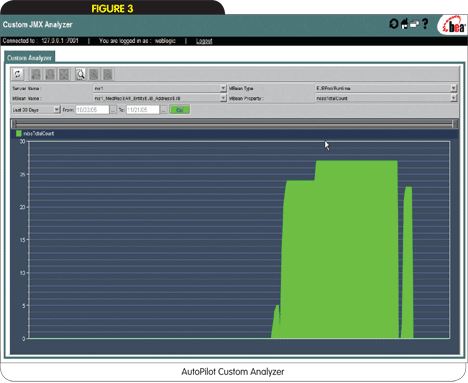This screenshot has width=468, height=383.
Task: Click the reload icon in the header
Action: [394, 24]
